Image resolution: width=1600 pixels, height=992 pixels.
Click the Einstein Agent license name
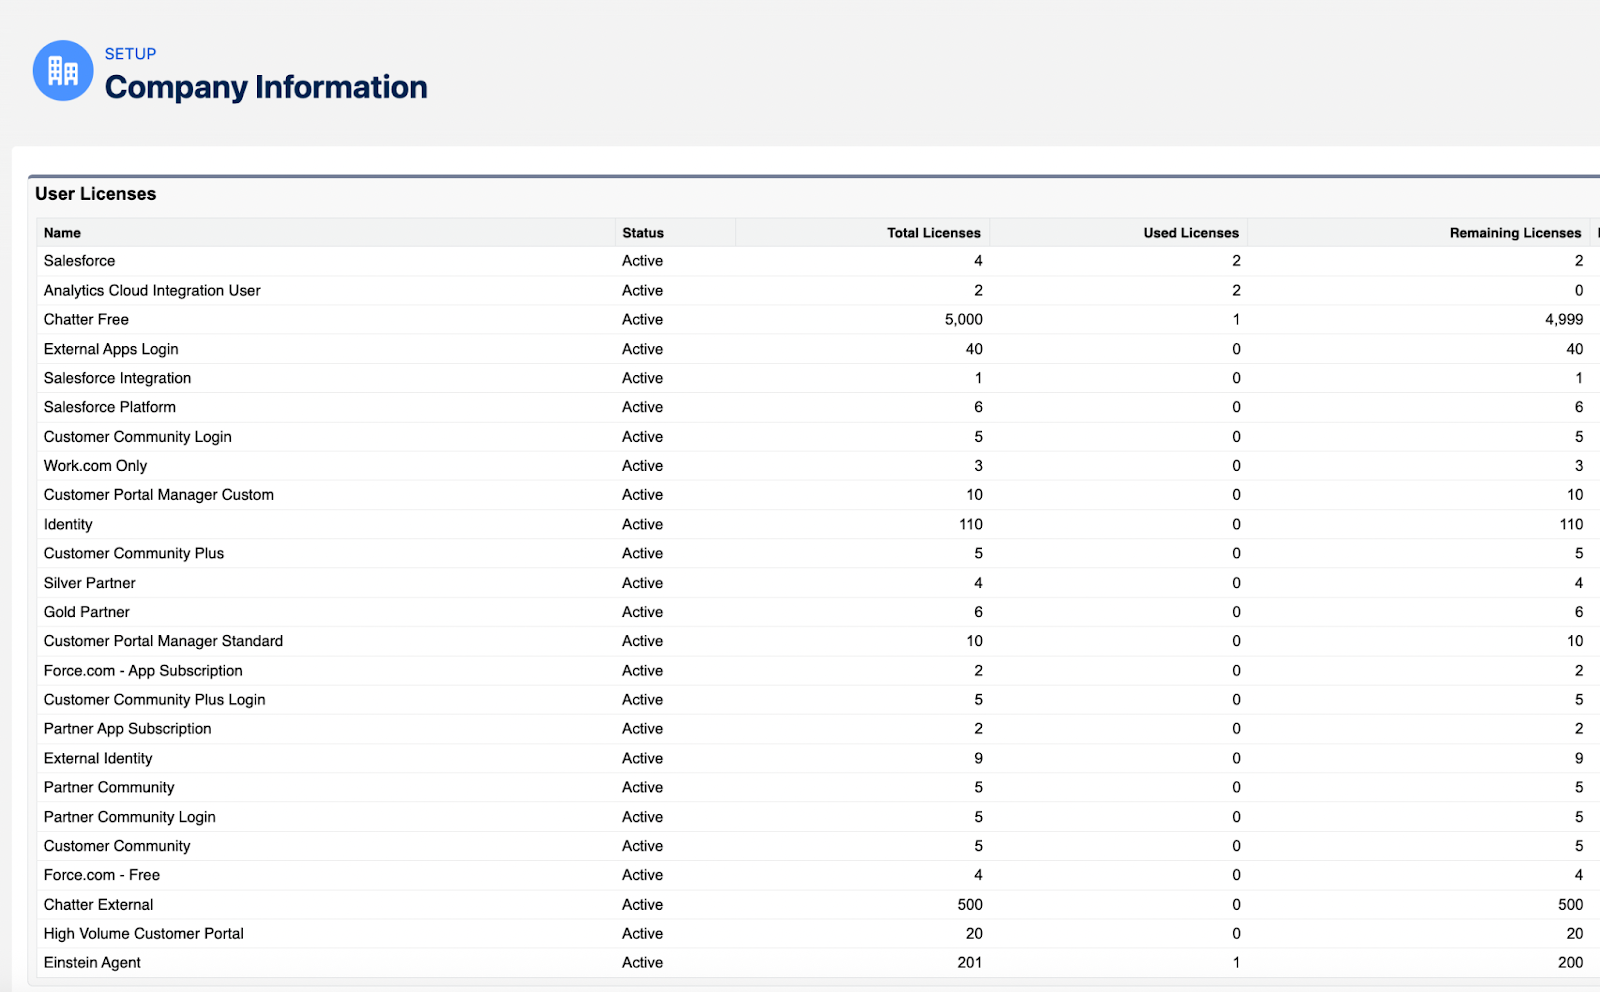pos(92,963)
